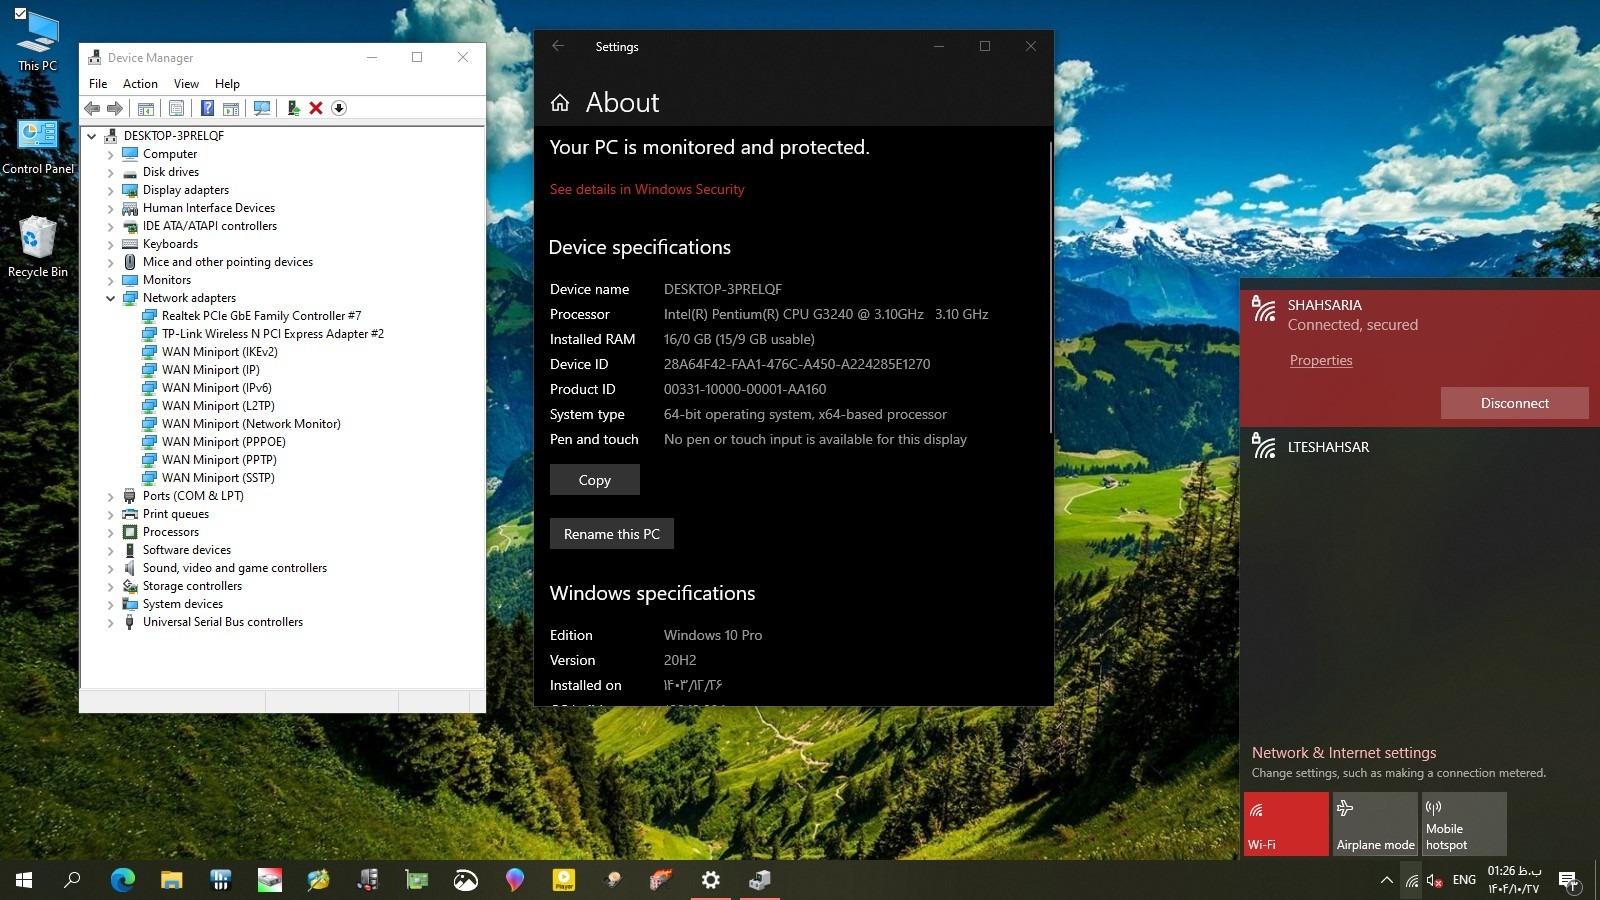Click the Update device driver toolbar icon
Image resolution: width=1600 pixels, height=900 pixels.
click(x=293, y=108)
